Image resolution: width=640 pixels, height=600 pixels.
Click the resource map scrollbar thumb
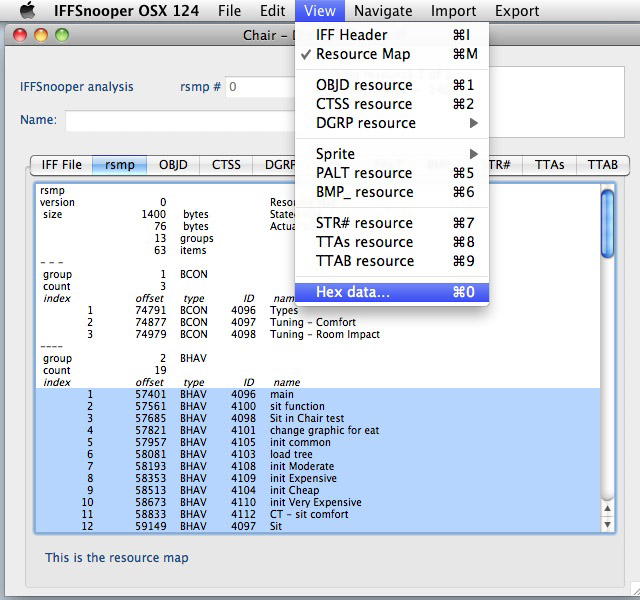(607, 224)
